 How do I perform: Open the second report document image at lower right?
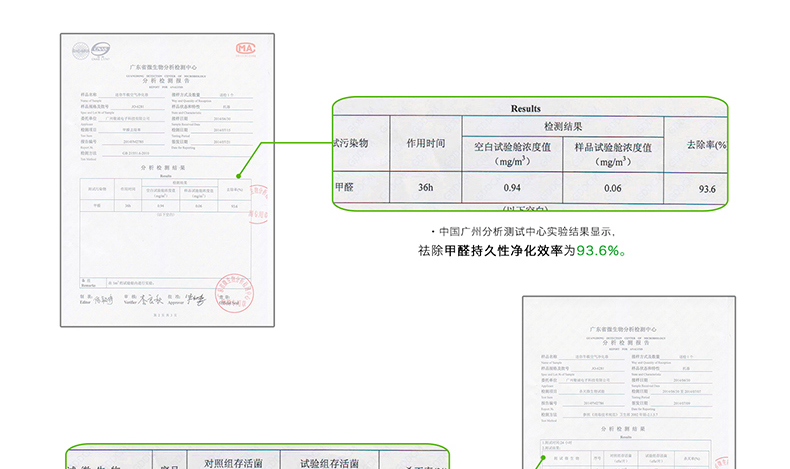coord(629,383)
